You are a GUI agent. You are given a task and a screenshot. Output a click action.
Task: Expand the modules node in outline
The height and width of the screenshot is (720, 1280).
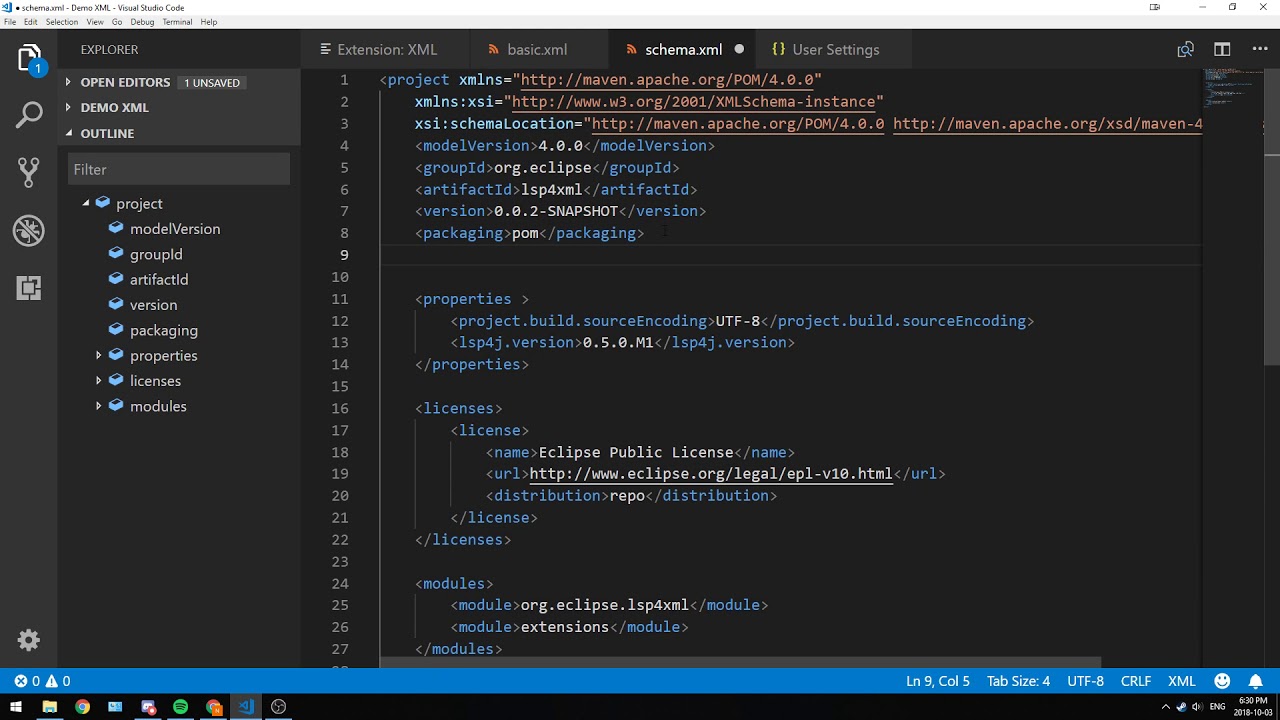pyautogui.click(x=99, y=406)
